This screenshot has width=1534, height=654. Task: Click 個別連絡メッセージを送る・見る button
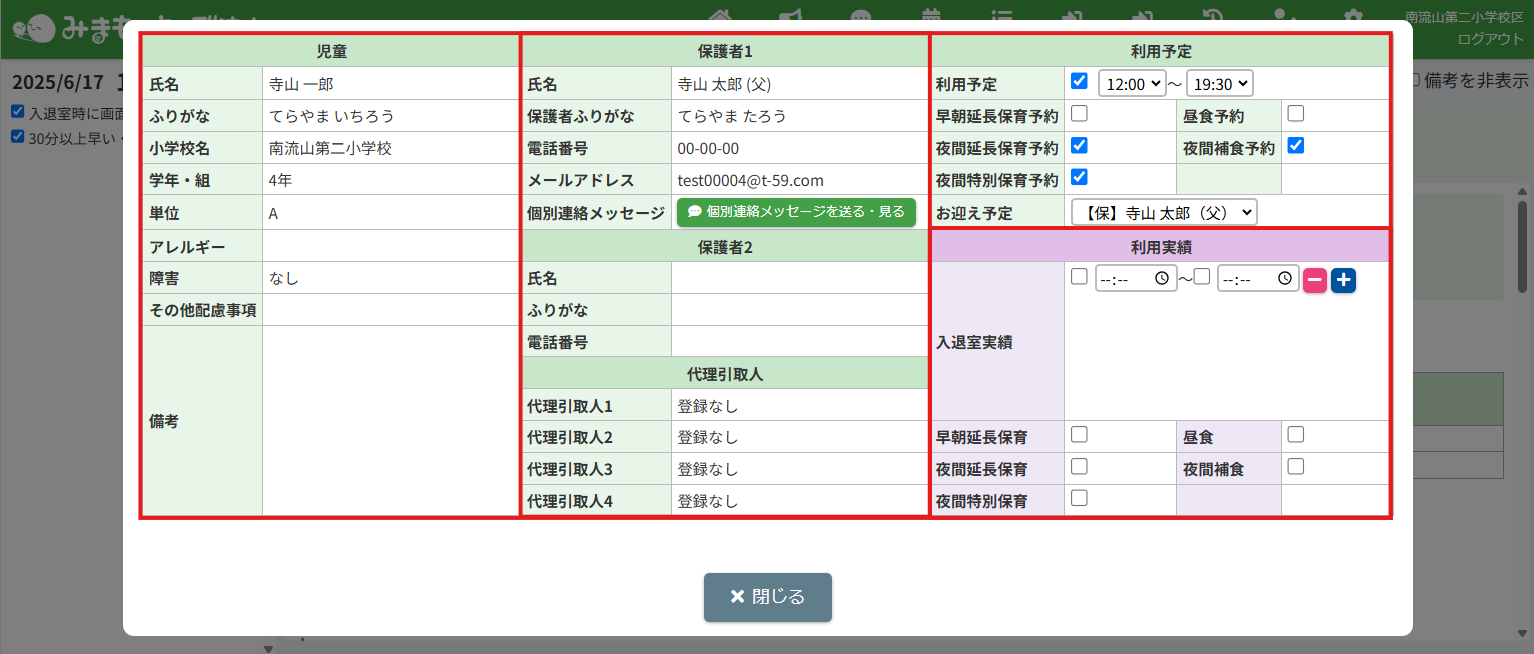[x=796, y=212]
